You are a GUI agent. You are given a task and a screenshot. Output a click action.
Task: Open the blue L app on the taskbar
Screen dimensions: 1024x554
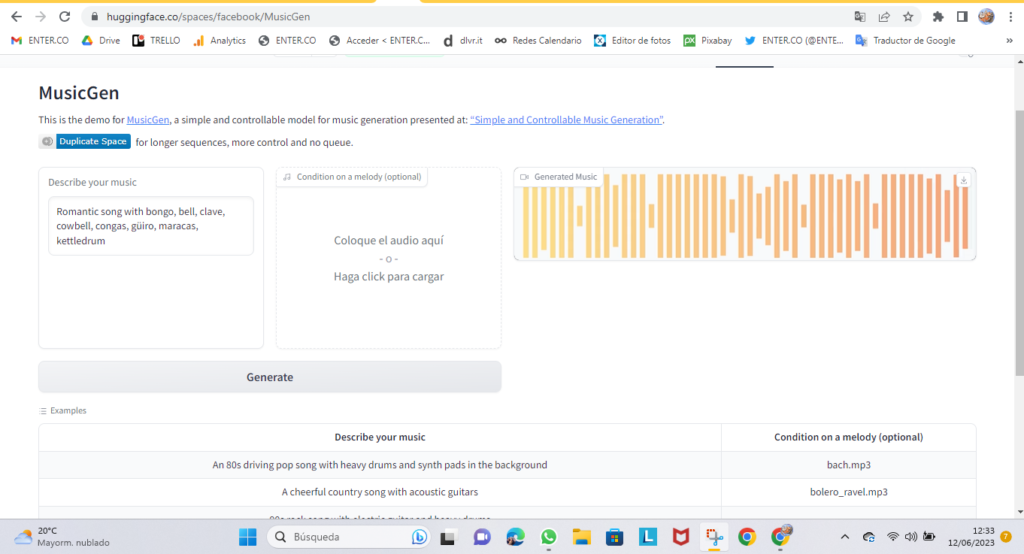(647, 537)
